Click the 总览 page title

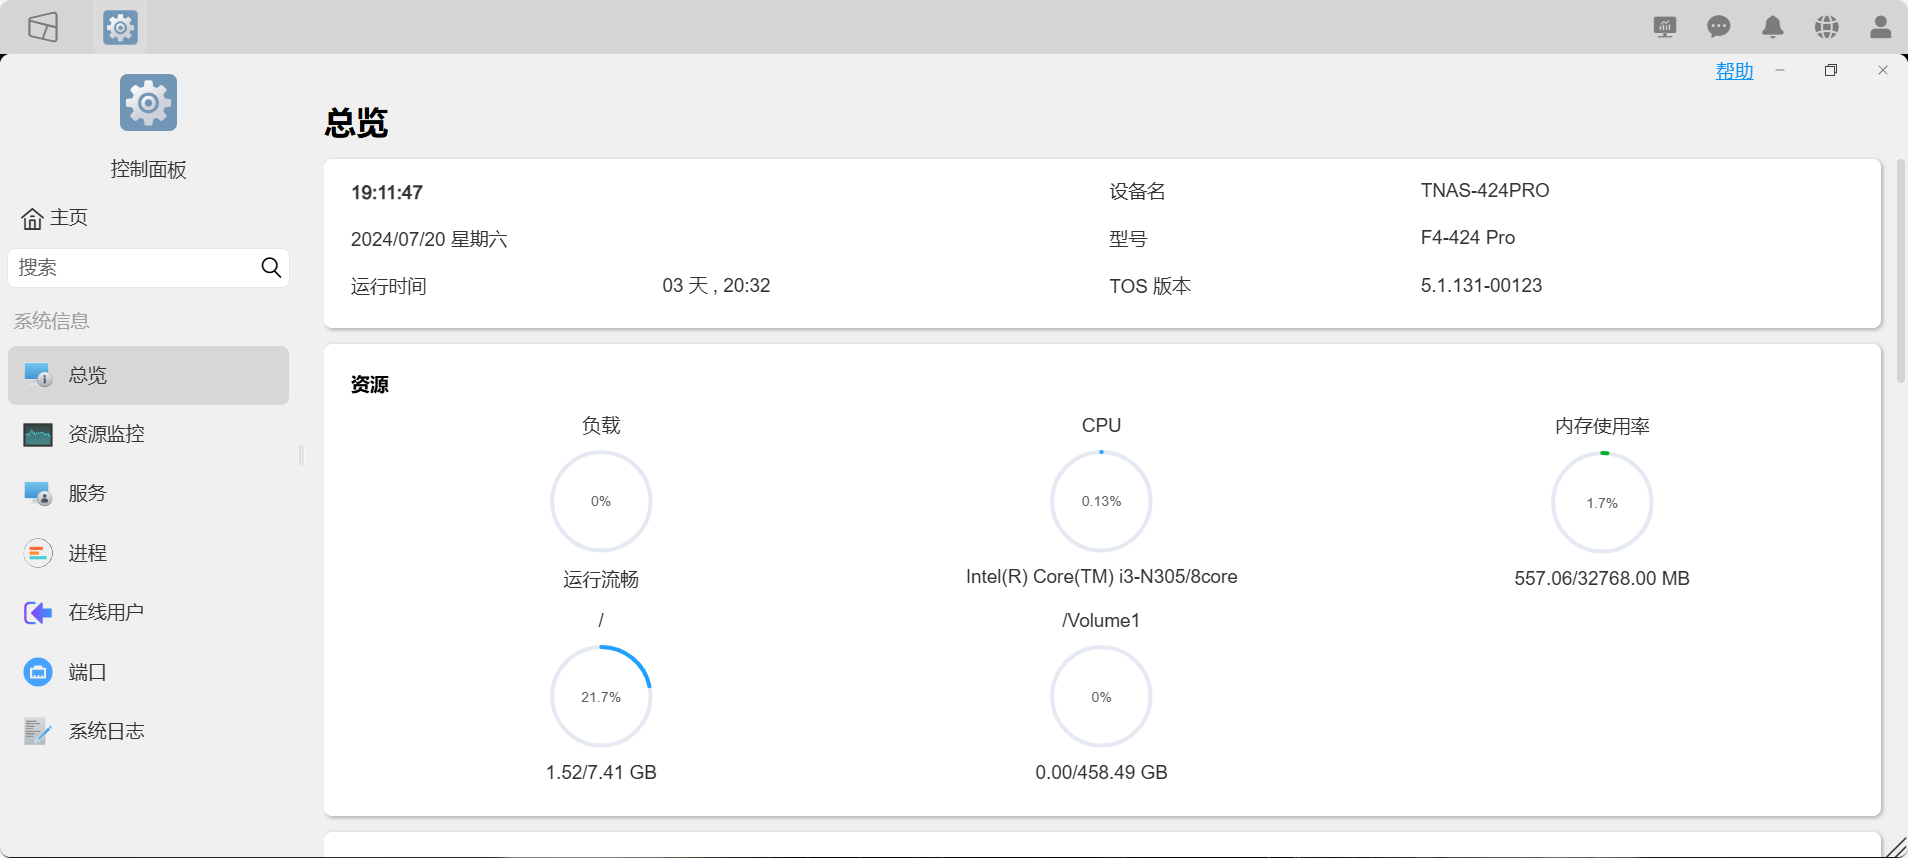[356, 122]
